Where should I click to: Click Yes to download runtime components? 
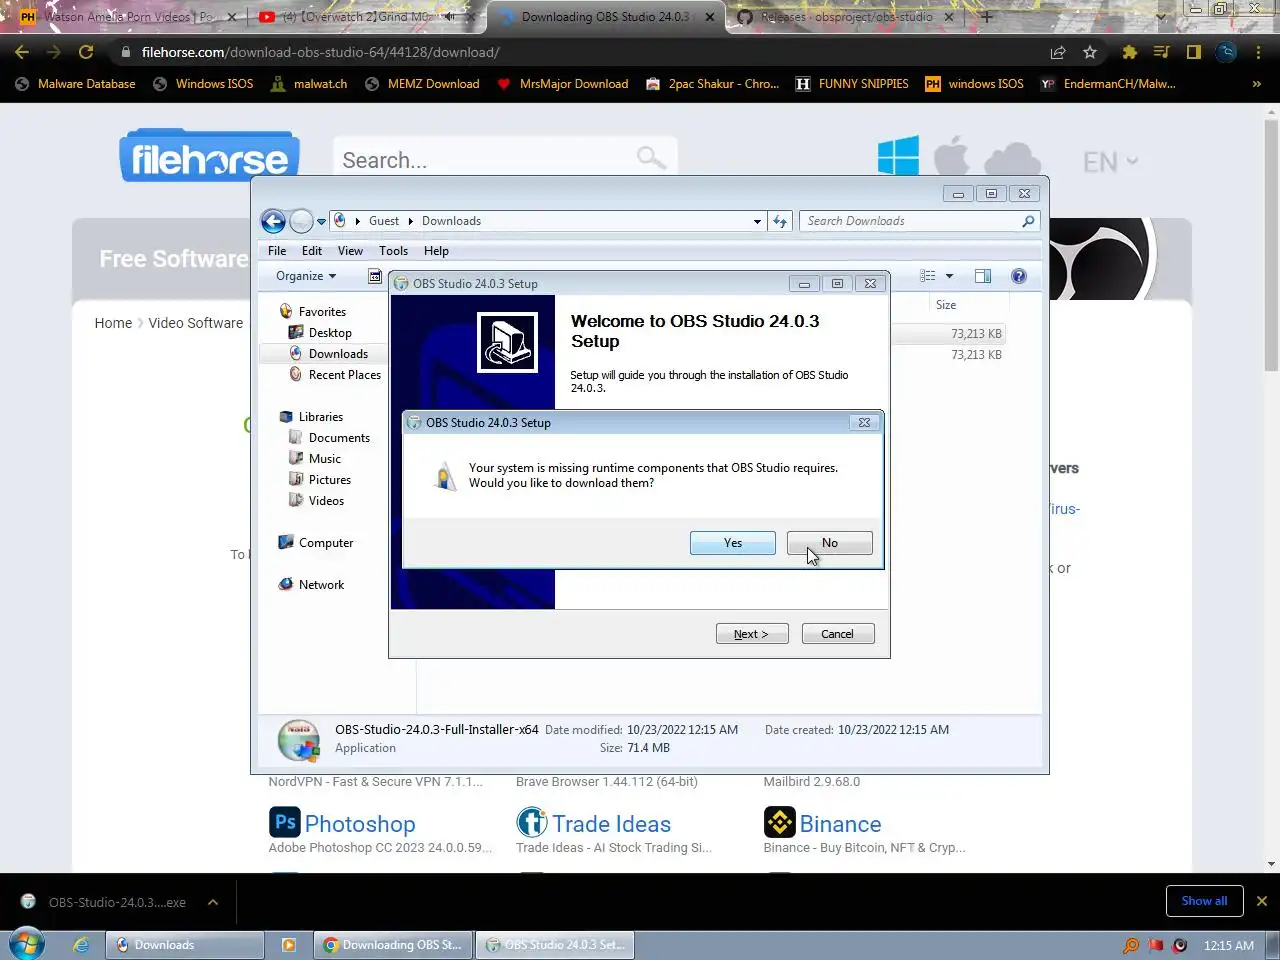click(x=732, y=543)
